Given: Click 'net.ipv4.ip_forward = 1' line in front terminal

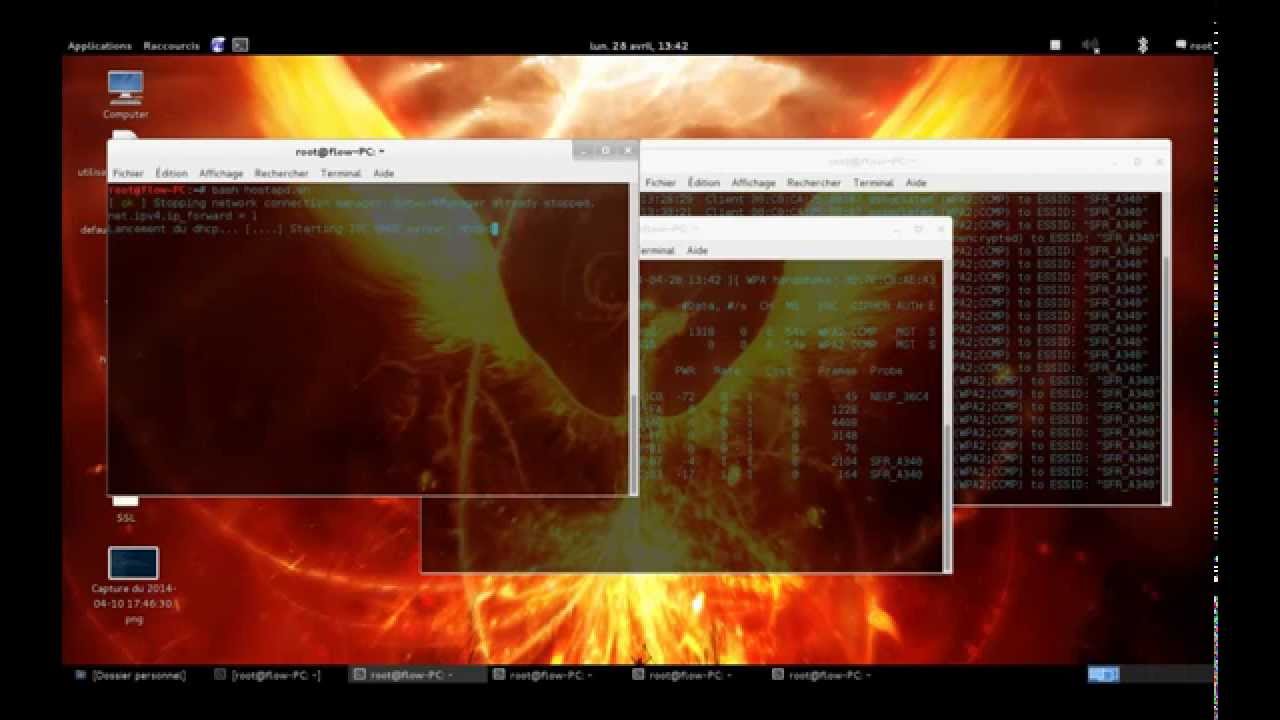Looking at the screenshot, I should (183, 216).
